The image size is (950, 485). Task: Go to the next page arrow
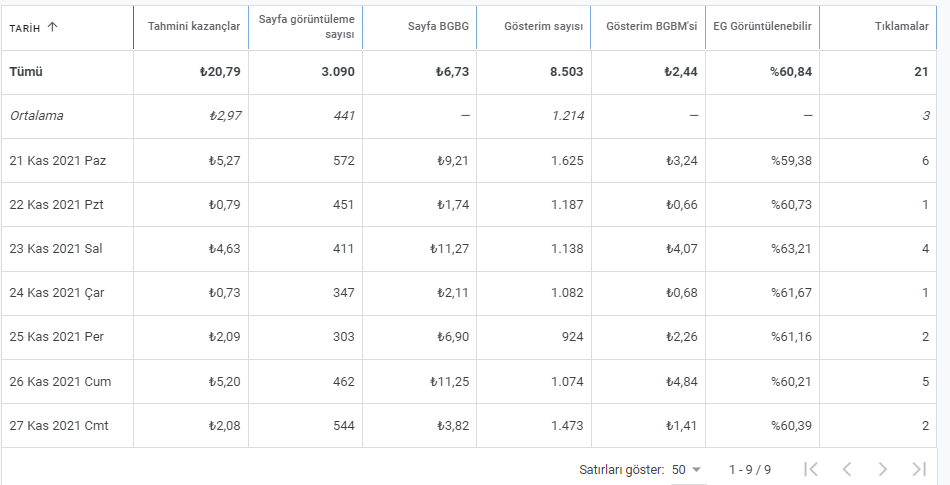click(x=883, y=469)
